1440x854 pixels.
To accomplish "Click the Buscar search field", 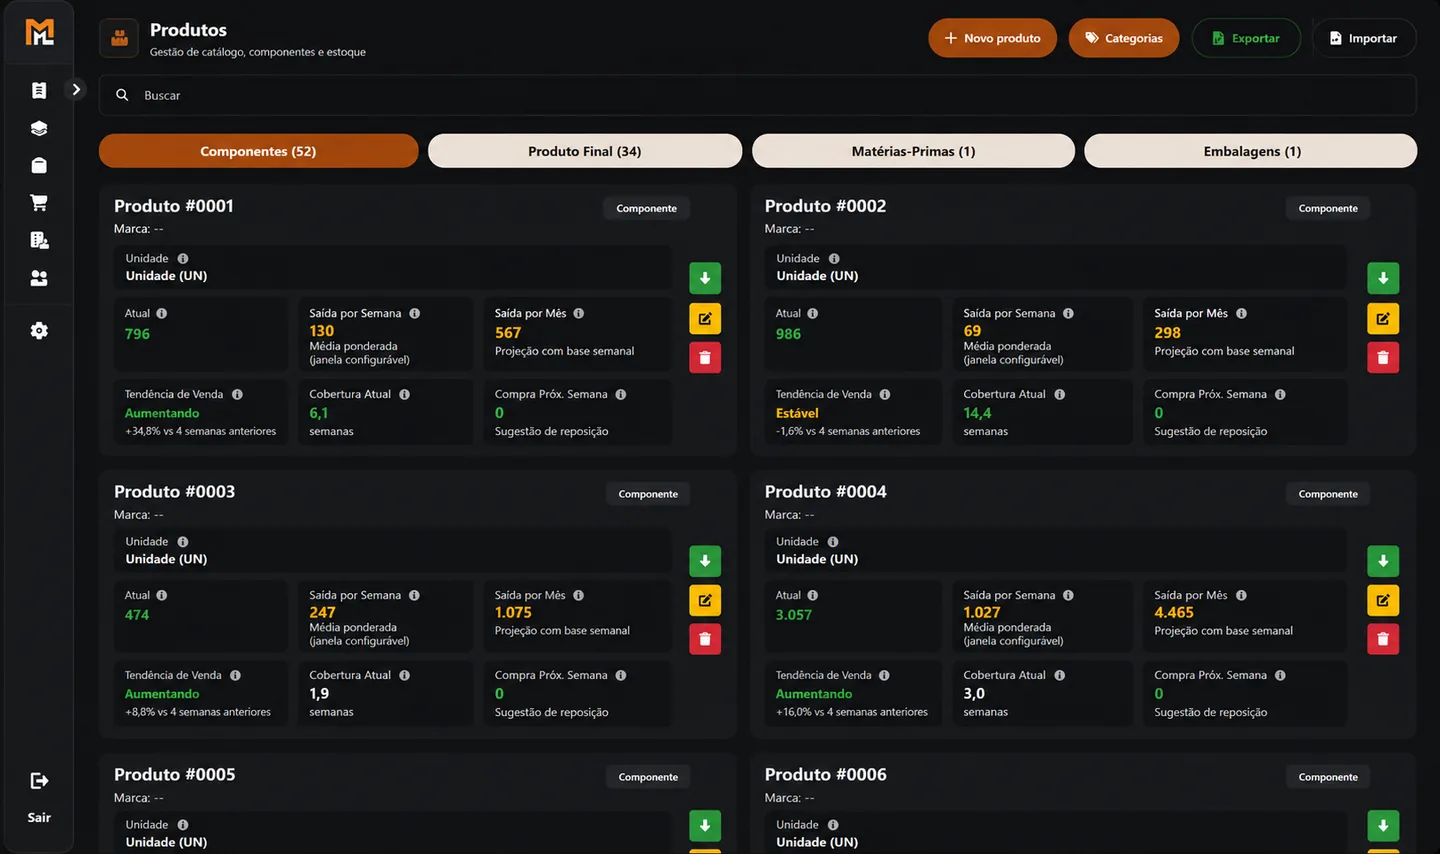I will pyautogui.click(x=758, y=95).
